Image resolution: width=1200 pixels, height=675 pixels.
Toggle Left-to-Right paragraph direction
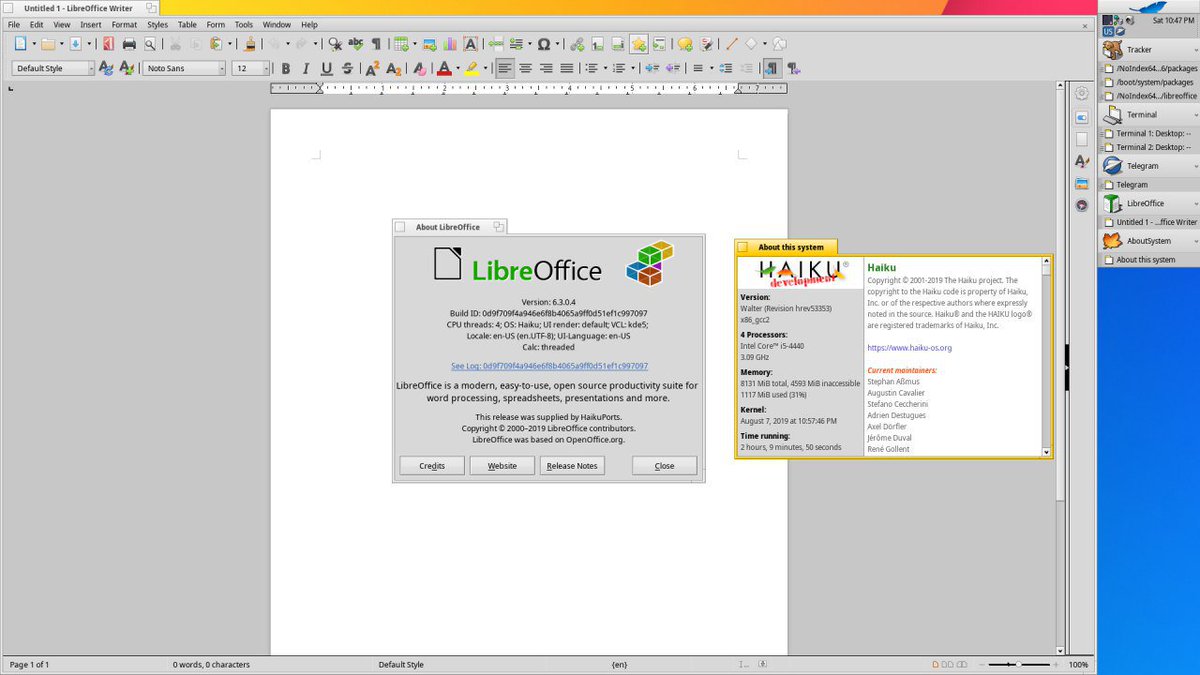pos(772,69)
